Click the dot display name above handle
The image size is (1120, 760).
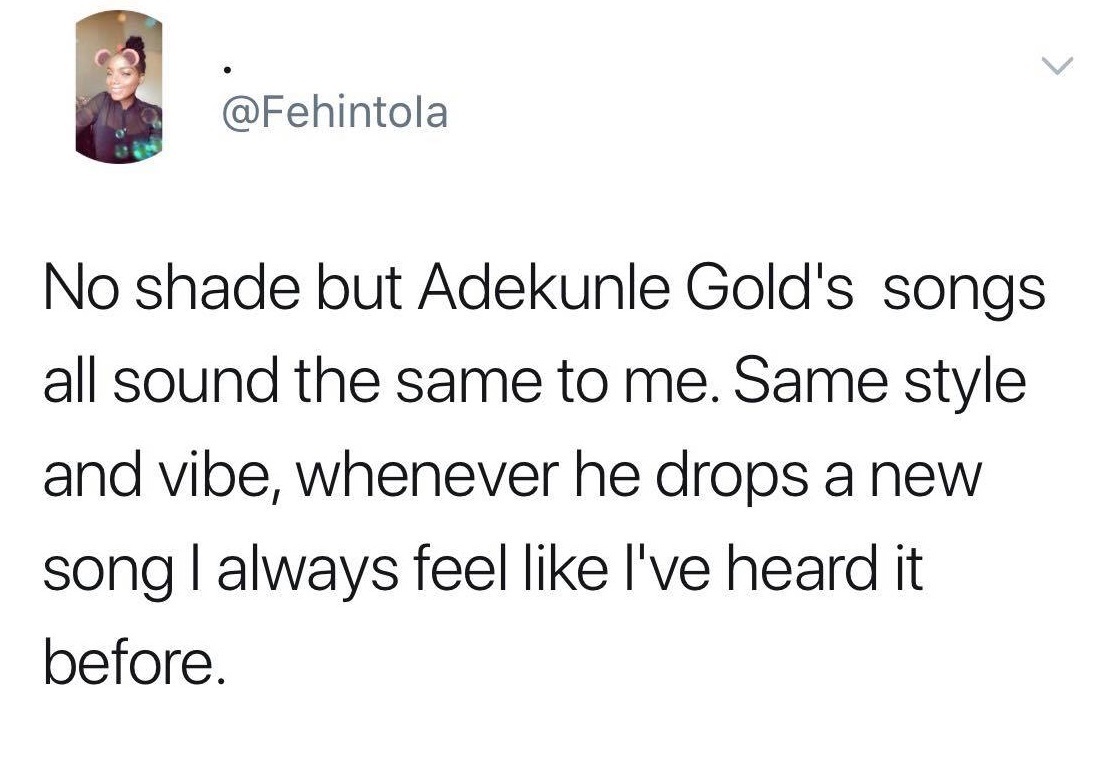coord(228,69)
